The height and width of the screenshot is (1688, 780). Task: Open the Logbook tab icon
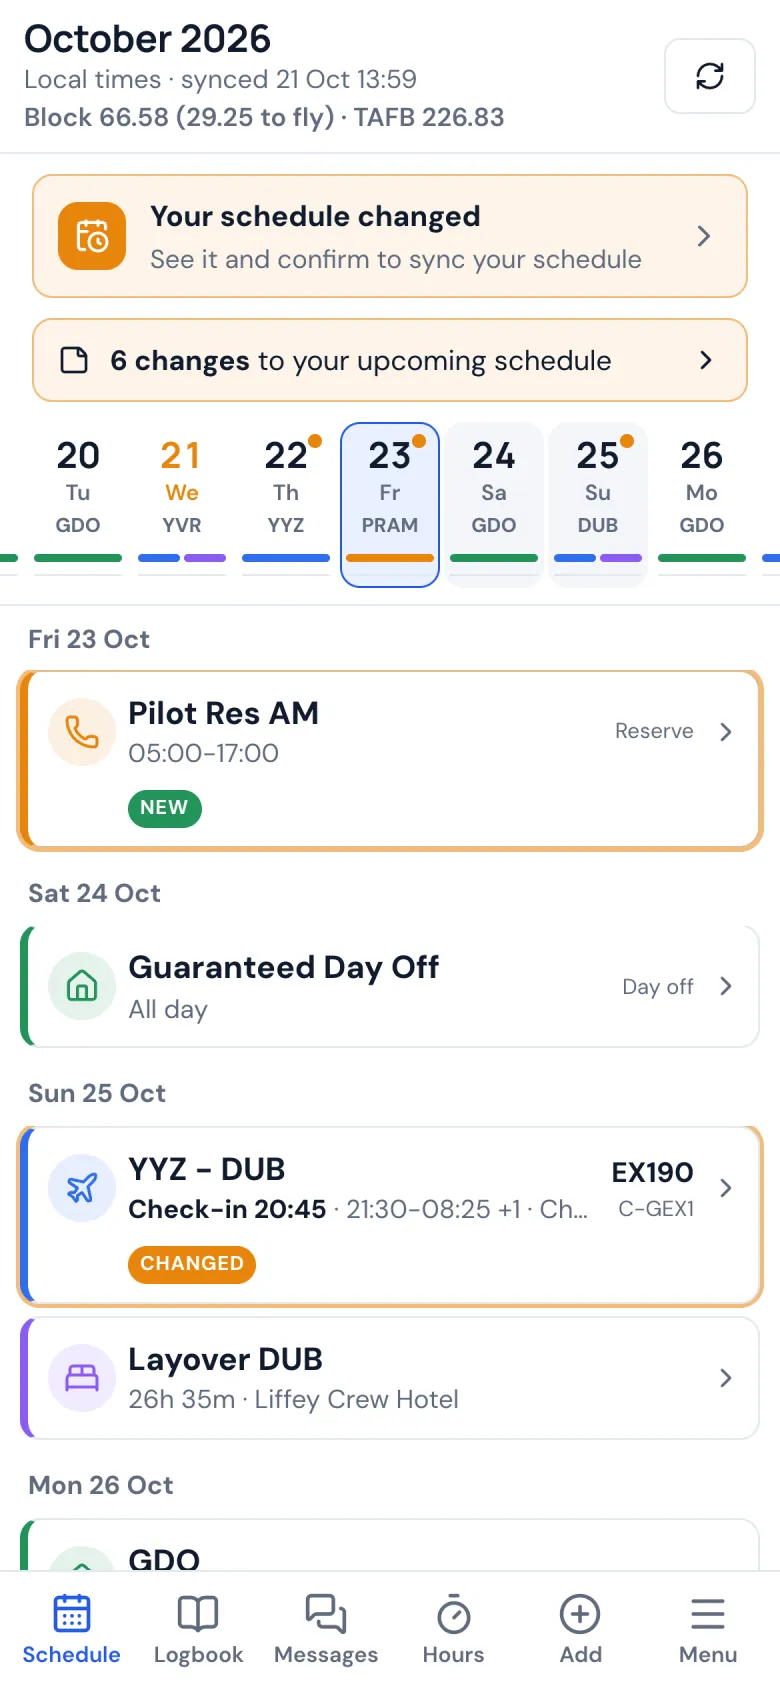pyautogui.click(x=198, y=1614)
